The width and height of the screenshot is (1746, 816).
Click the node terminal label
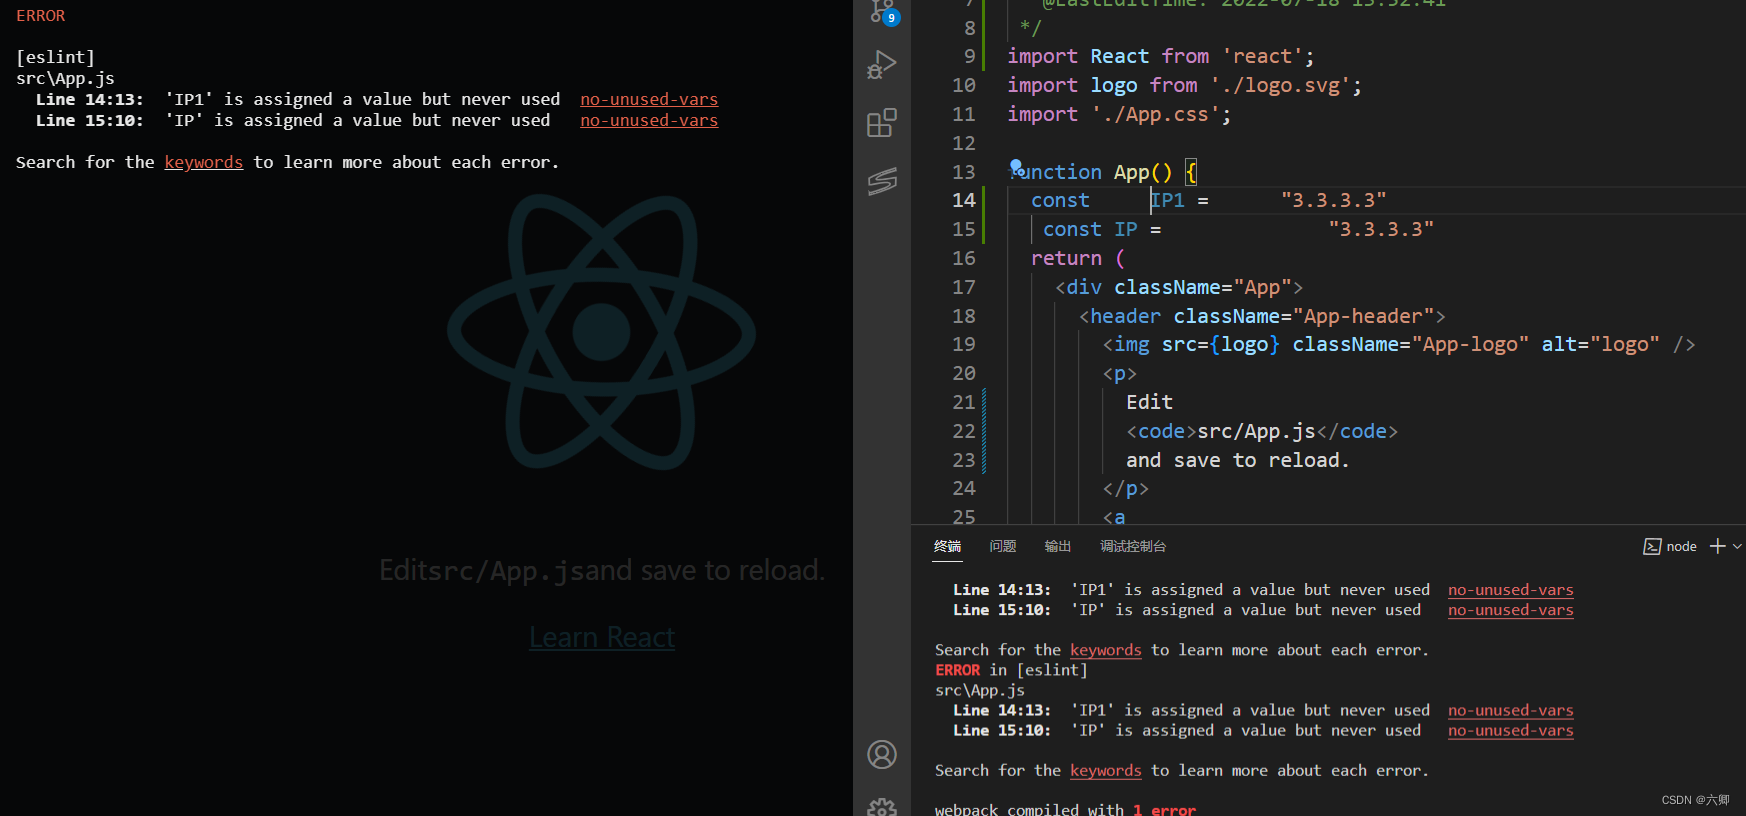pyautogui.click(x=1681, y=546)
